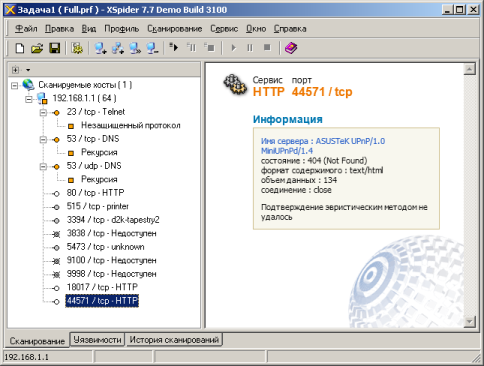Collapse the 53 / tcp - DNS node
Viewport: 484px width, 366px height.
tap(43, 140)
